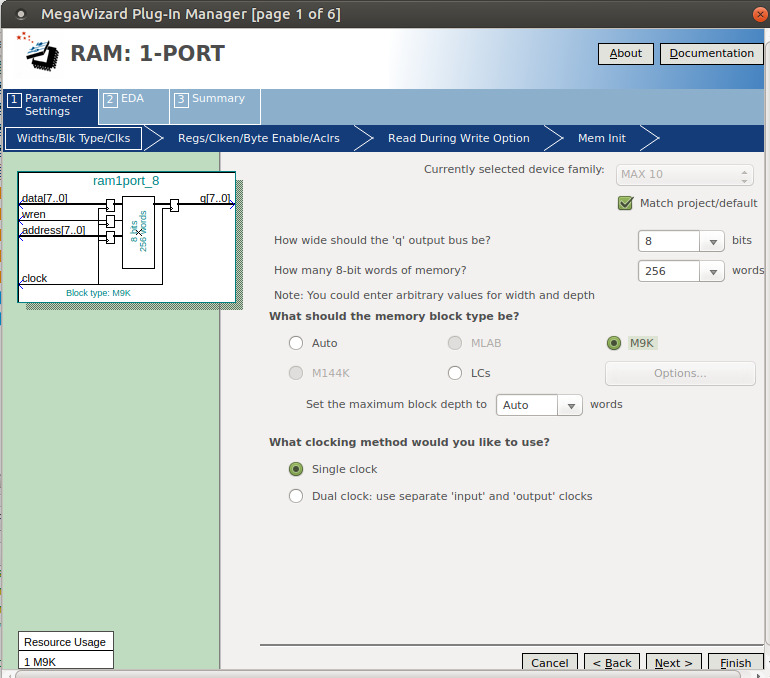
Task: Click the Cancel button
Action: (x=550, y=663)
